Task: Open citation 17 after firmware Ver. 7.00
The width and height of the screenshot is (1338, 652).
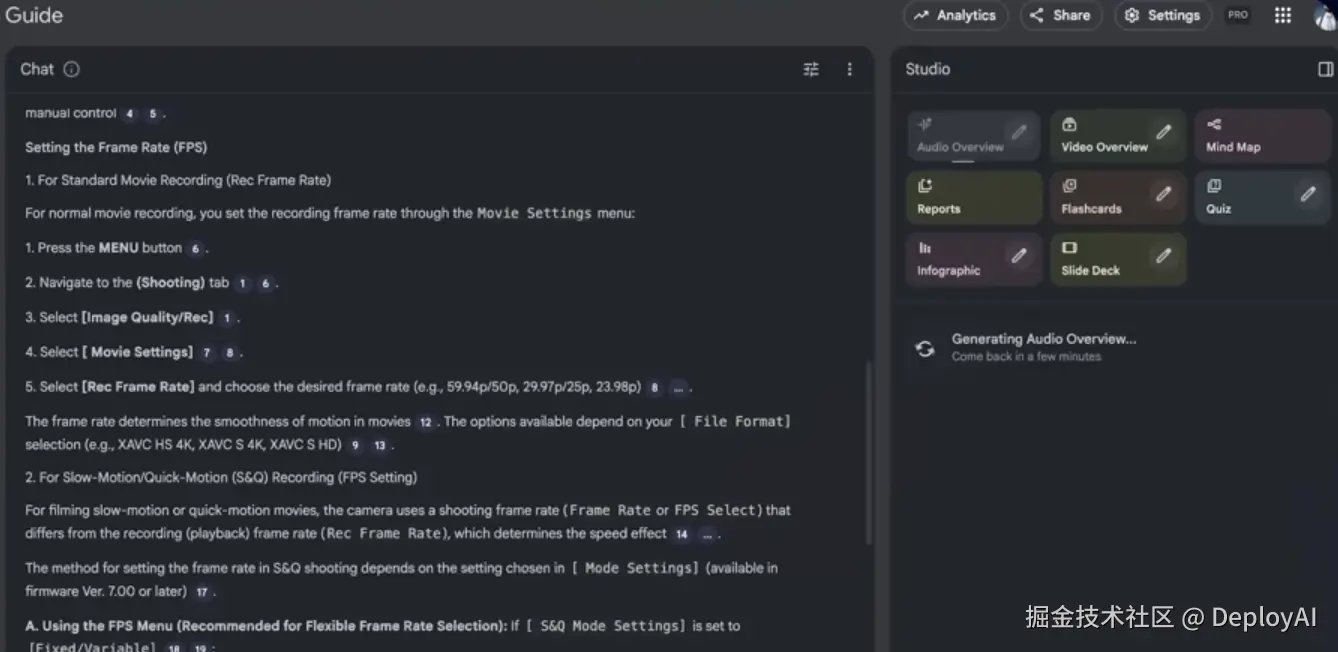Action: pos(202,592)
